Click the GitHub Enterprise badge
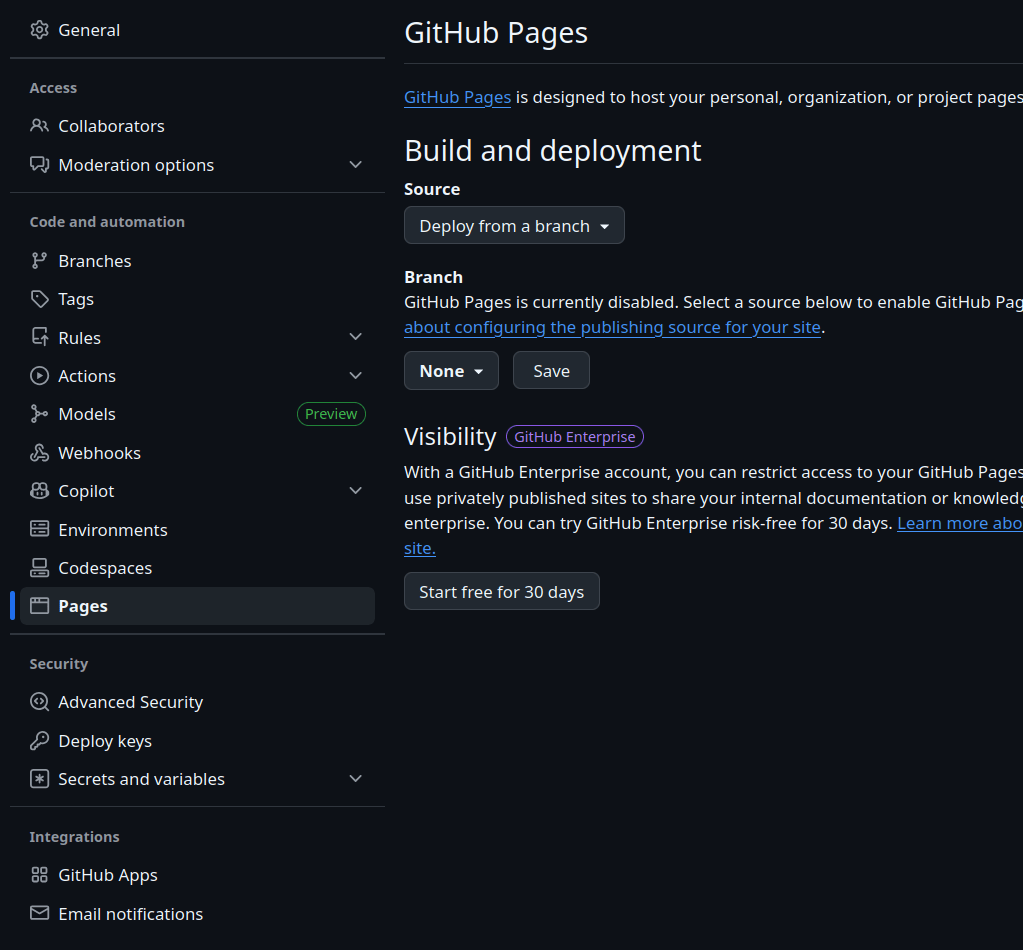This screenshot has width=1023, height=950. click(575, 437)
